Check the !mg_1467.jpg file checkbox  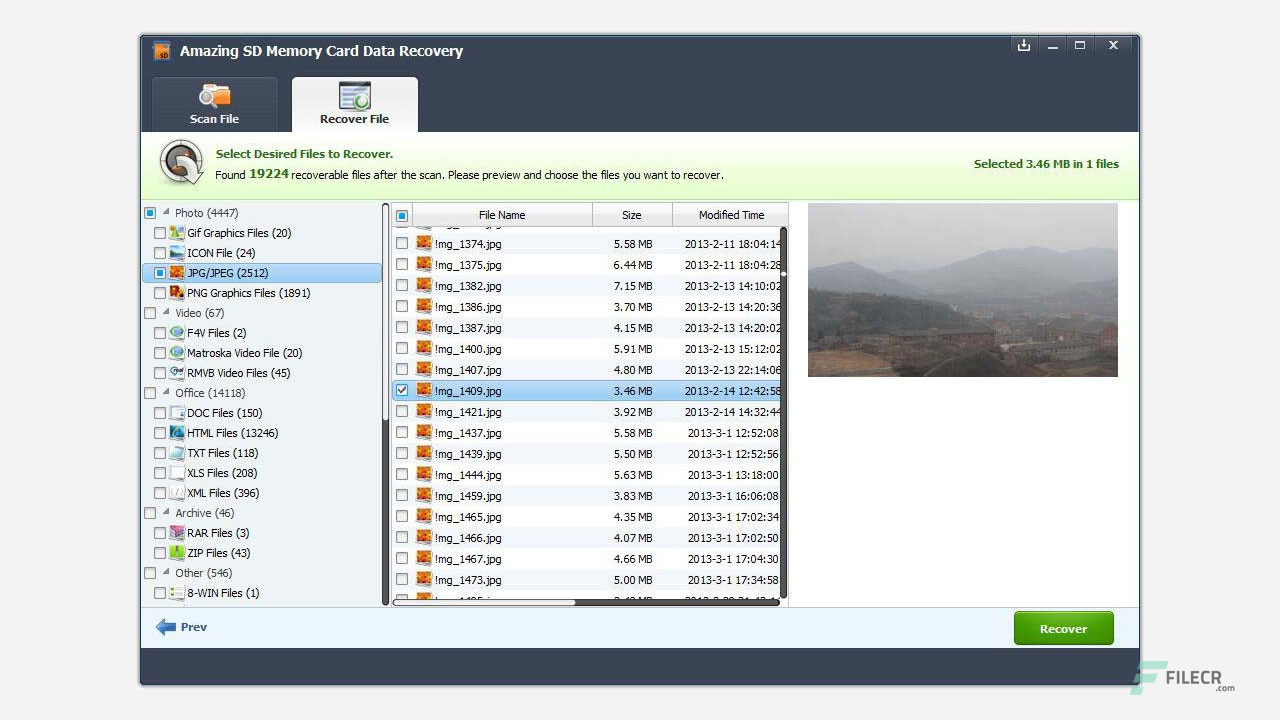tap(402, 558)
